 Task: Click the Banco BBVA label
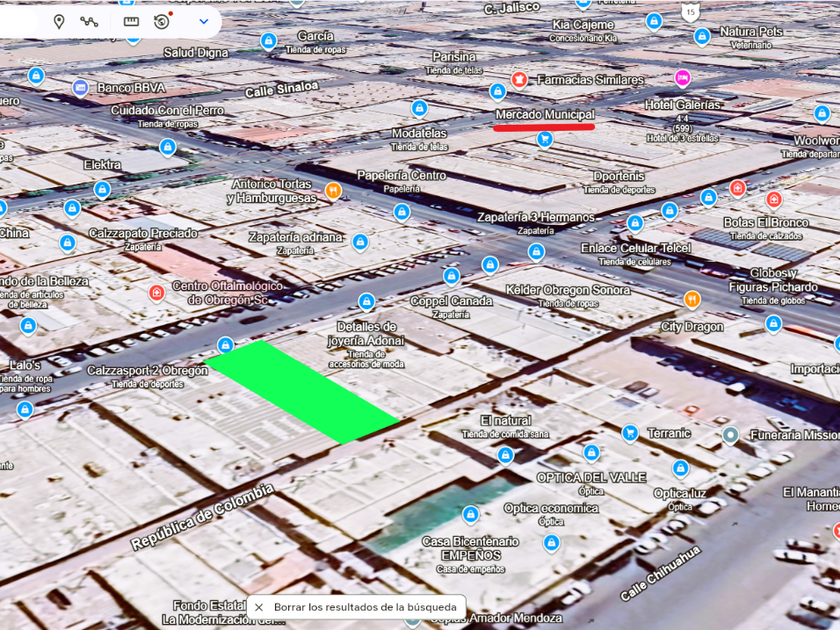pyautogui.click(x=131, y=88)
